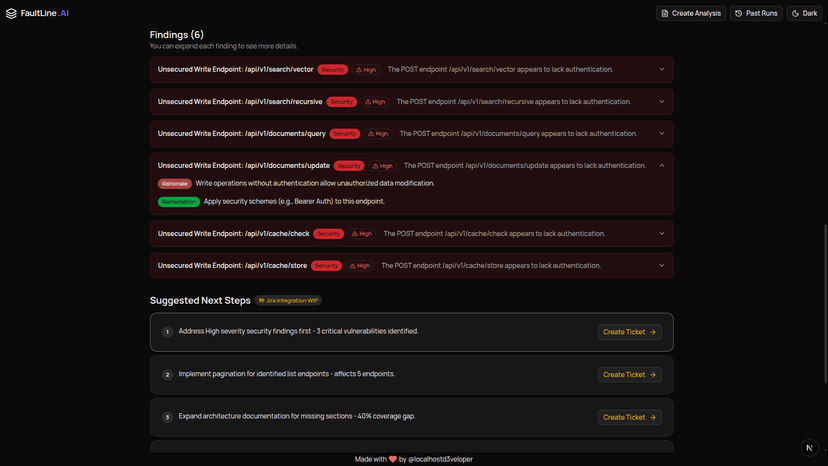Click the Remediation label badge
The height and width of the screenshot is (466, 828).
click(178, 202)
